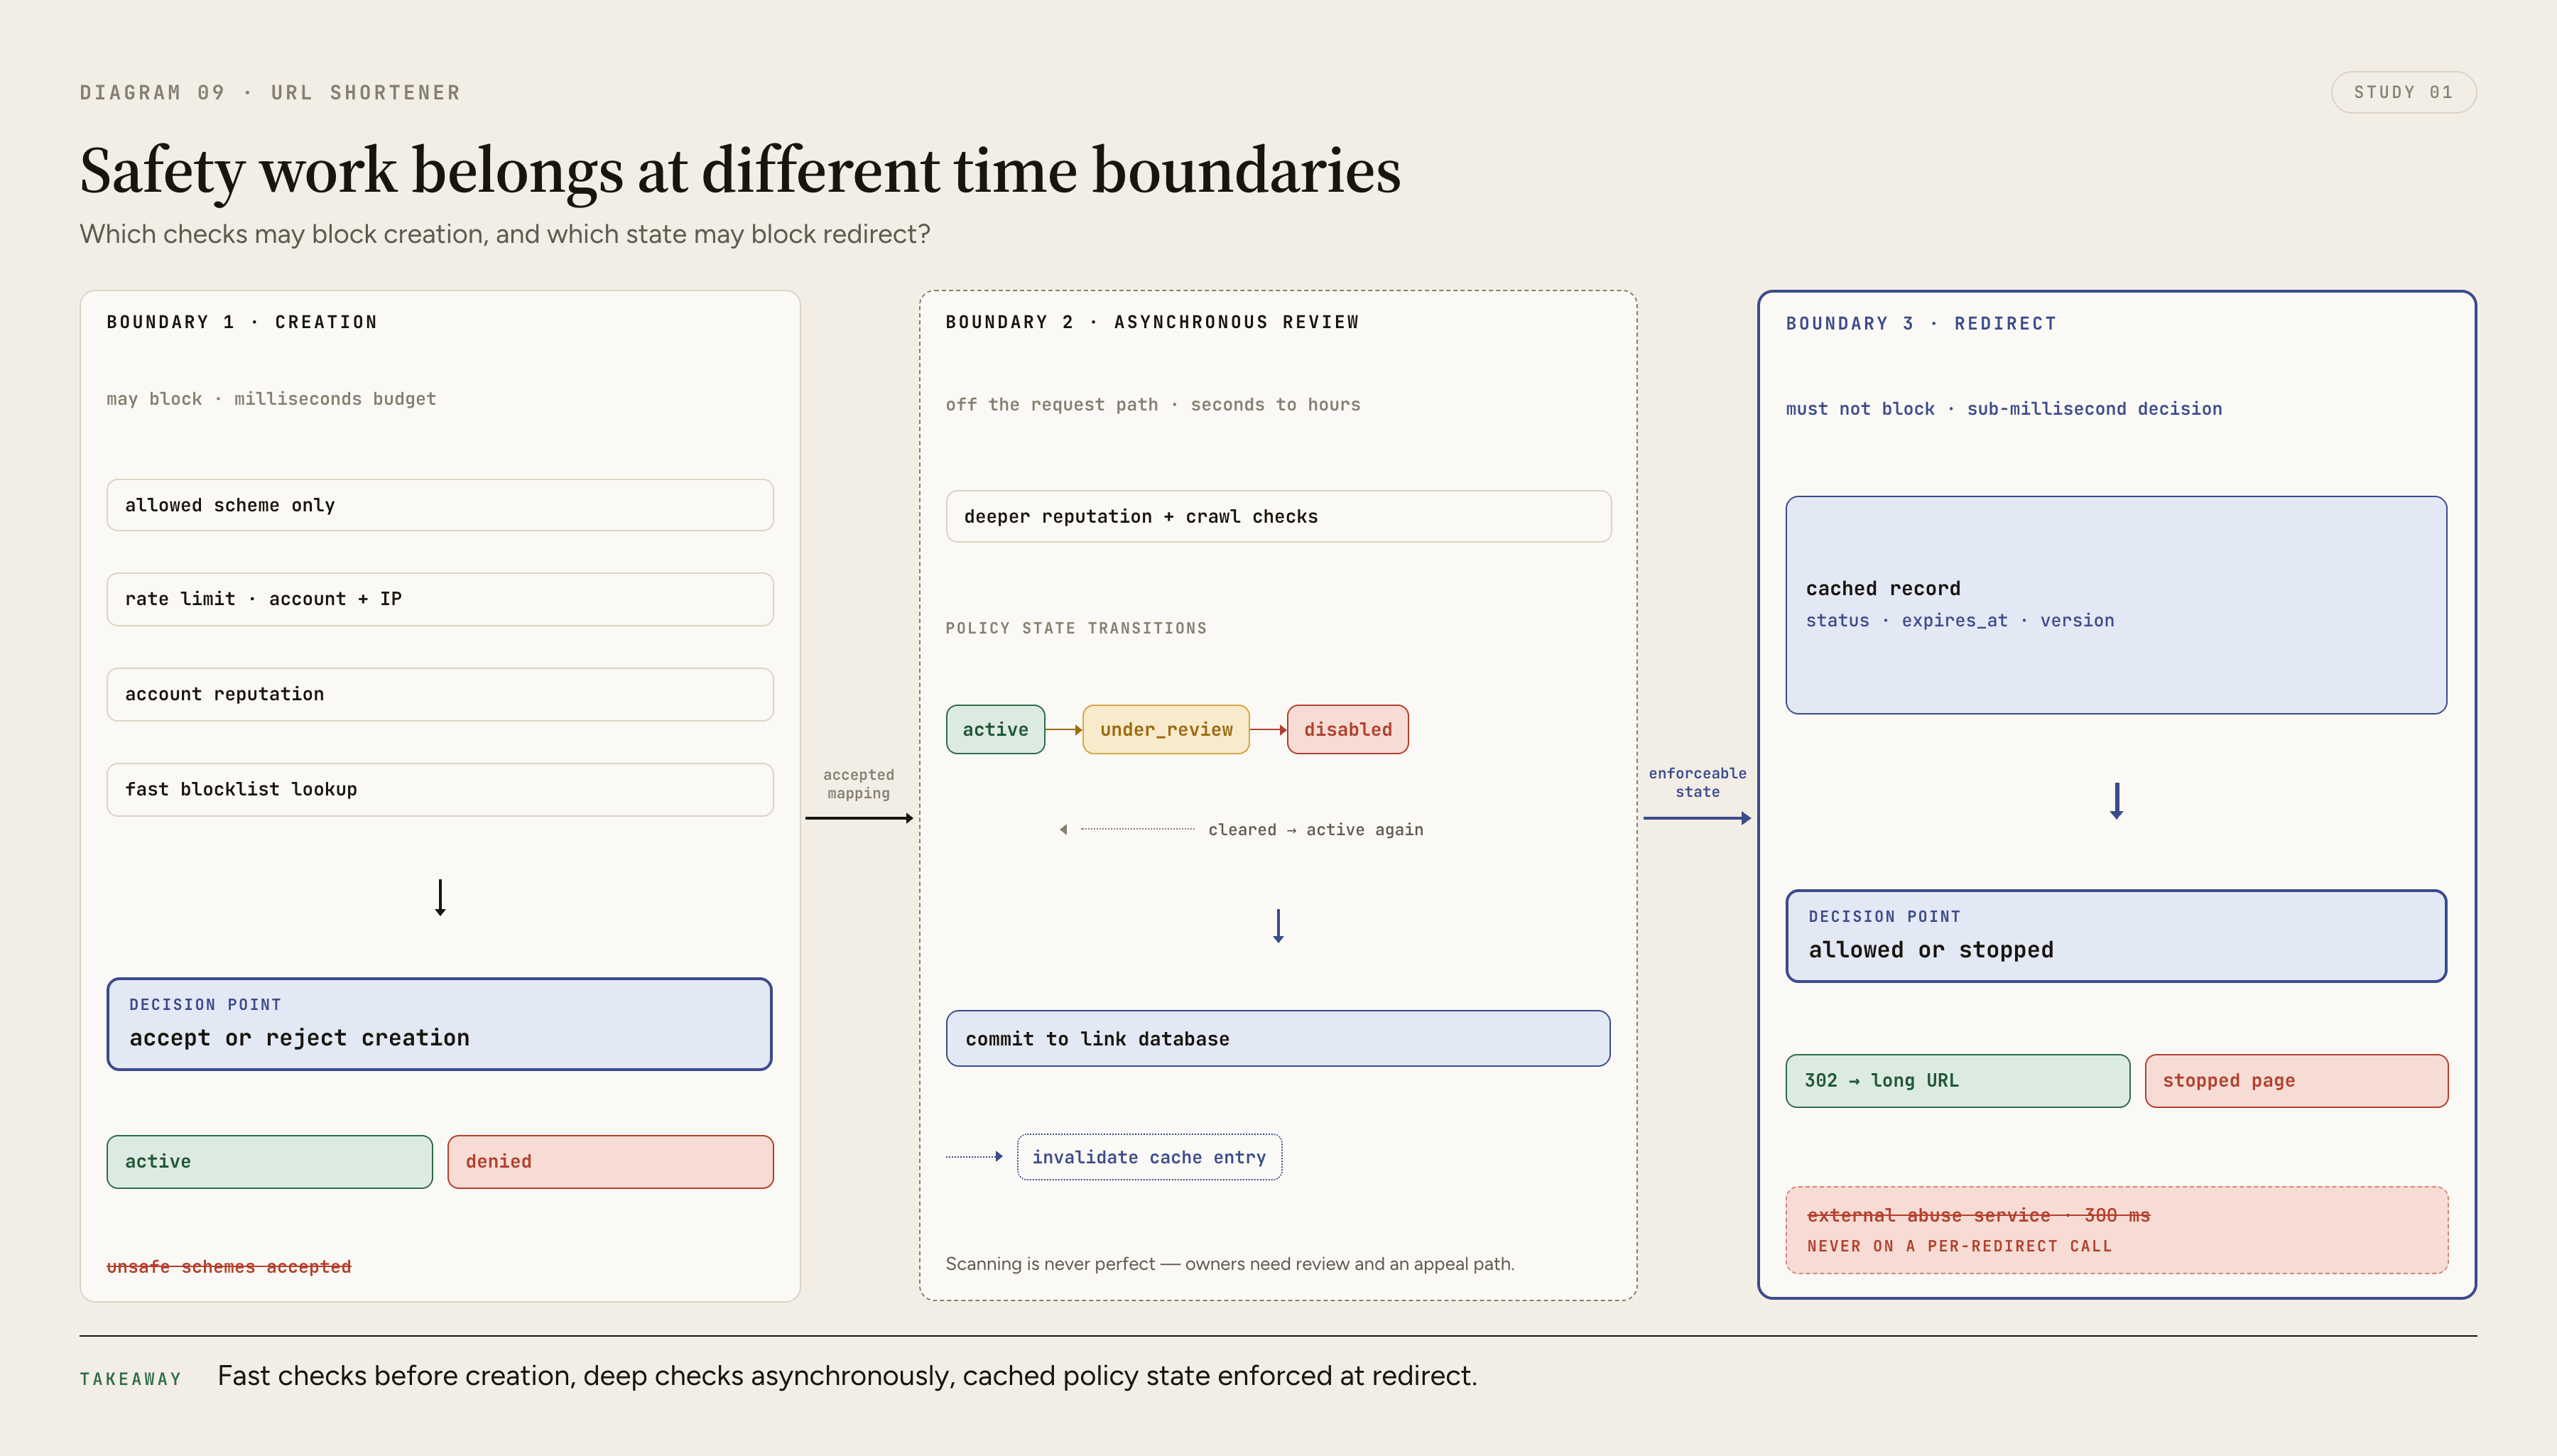Select the 'allowed scheme only' check box

[440, 505]
